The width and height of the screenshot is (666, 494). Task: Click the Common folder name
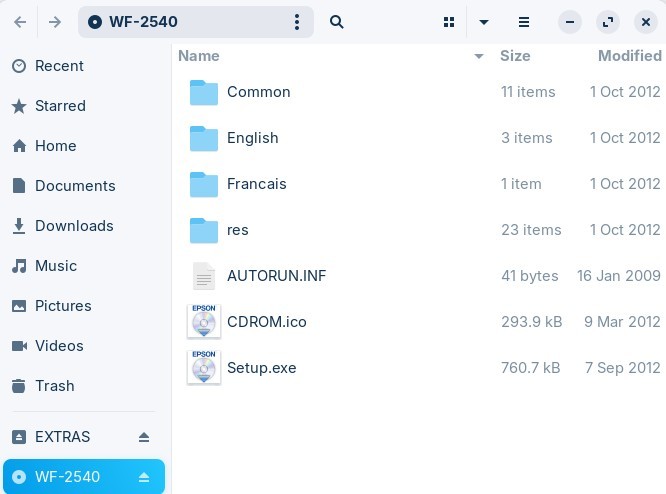tap(259, 92)
